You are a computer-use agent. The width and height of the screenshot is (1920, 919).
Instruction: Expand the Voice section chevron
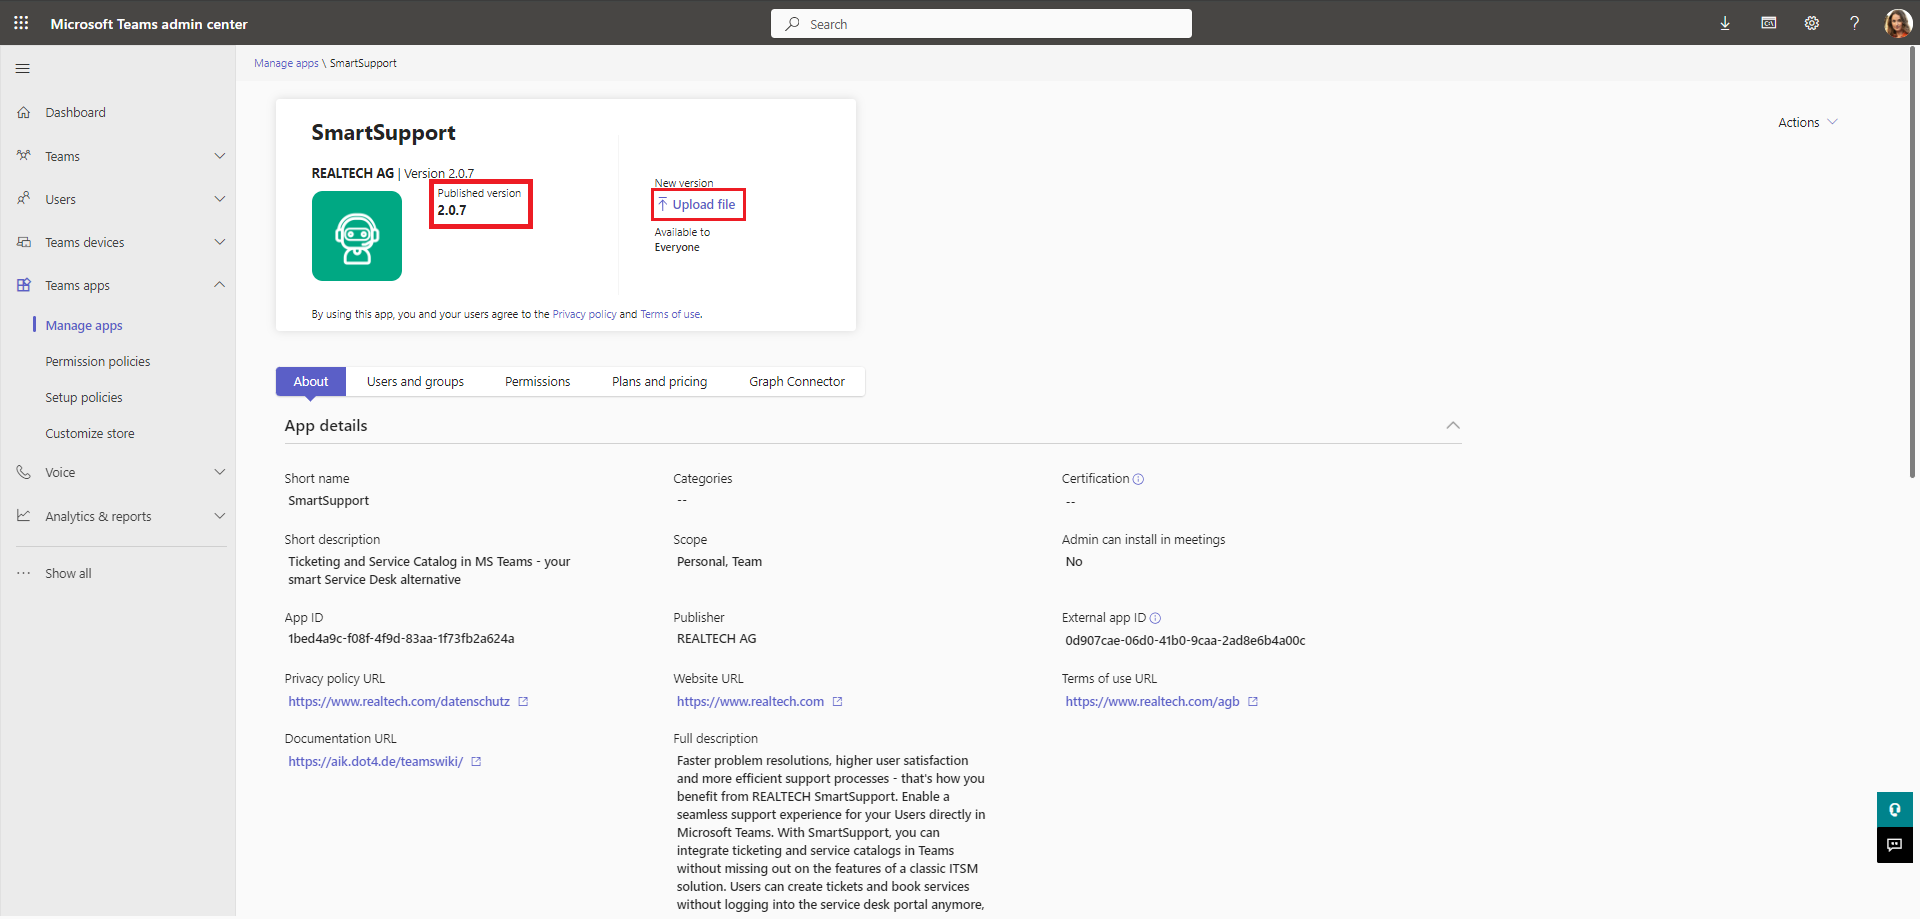point(220,472)
